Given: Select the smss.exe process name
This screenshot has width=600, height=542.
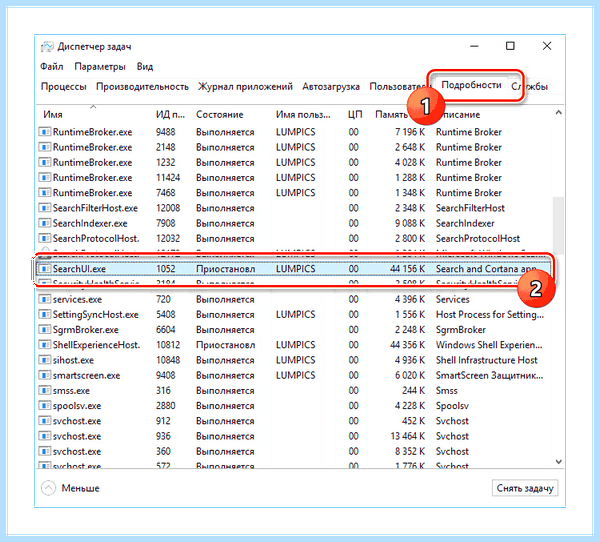Looking at the screenshot, I should pyautogui.click(x=71, y=390).
